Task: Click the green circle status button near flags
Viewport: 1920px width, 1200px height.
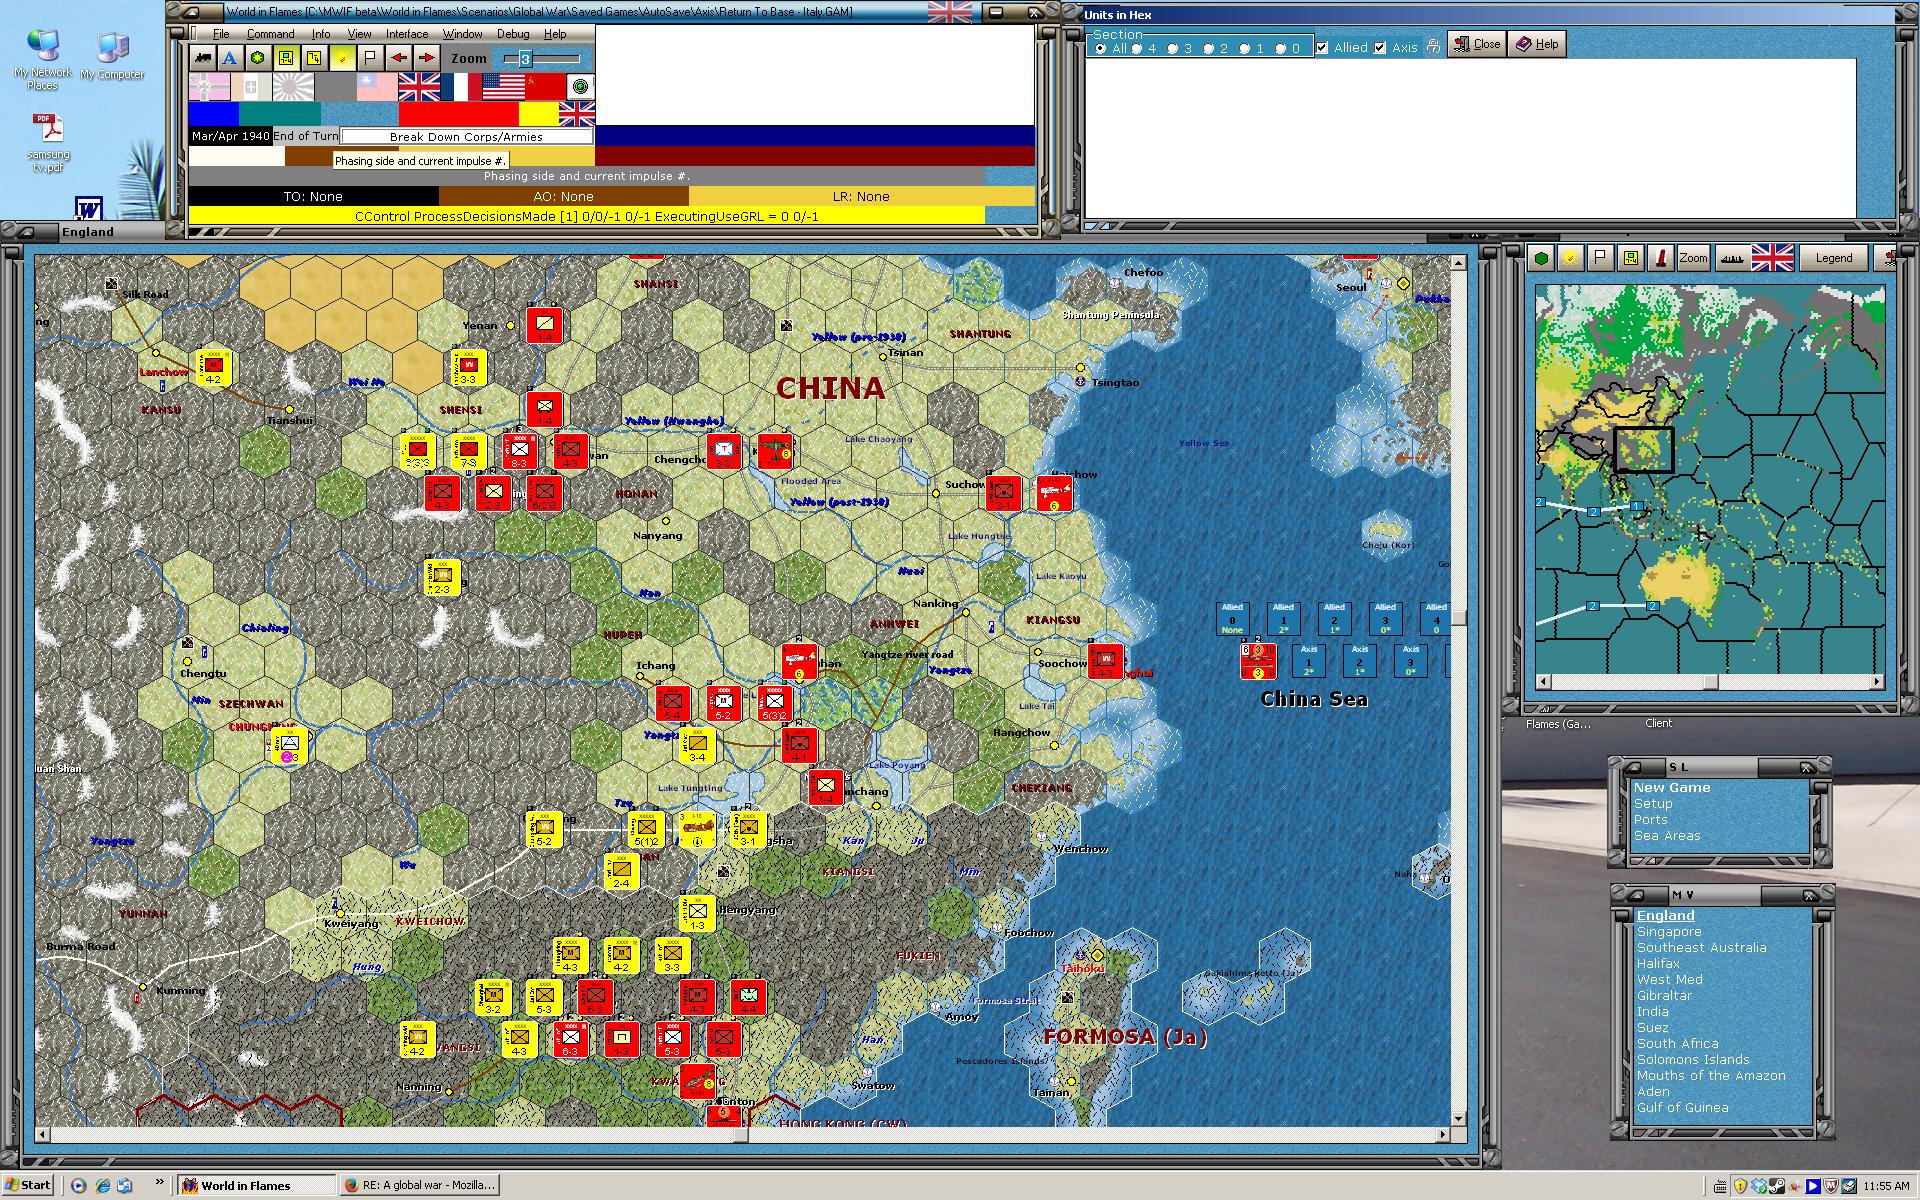Action: [x=580, y=87]
